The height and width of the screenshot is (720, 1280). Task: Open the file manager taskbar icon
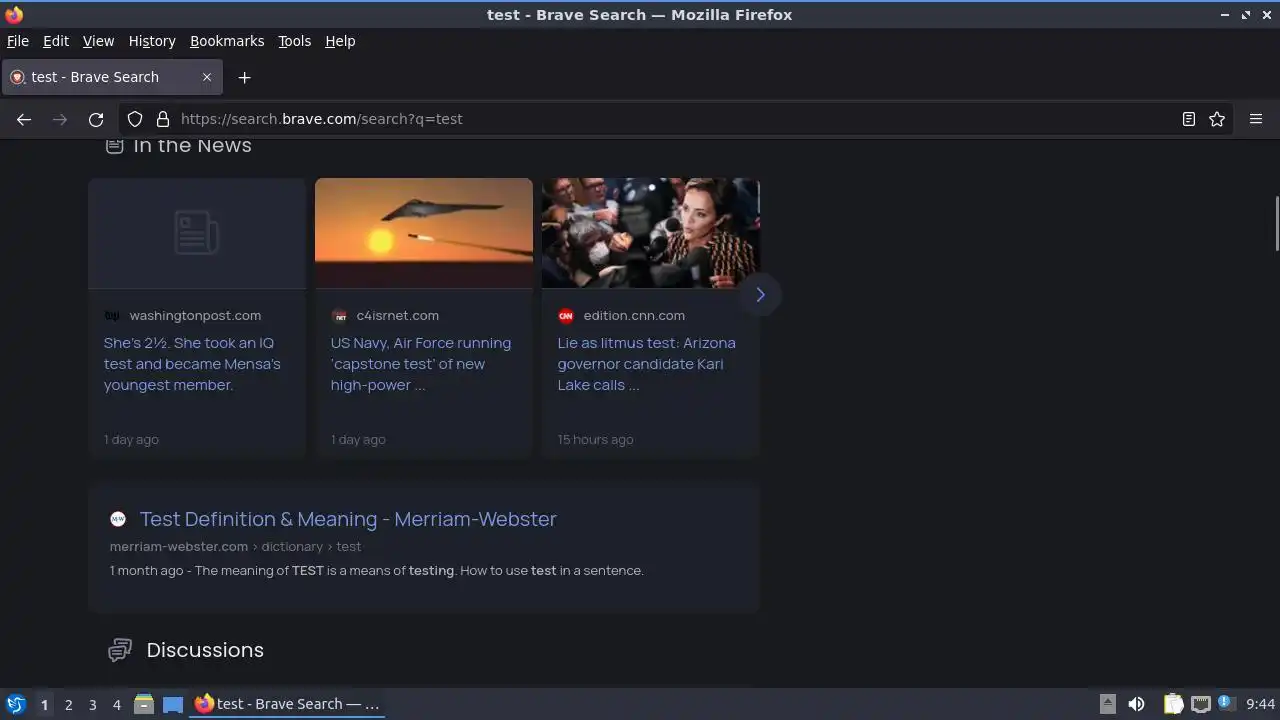tap(143, 704)
